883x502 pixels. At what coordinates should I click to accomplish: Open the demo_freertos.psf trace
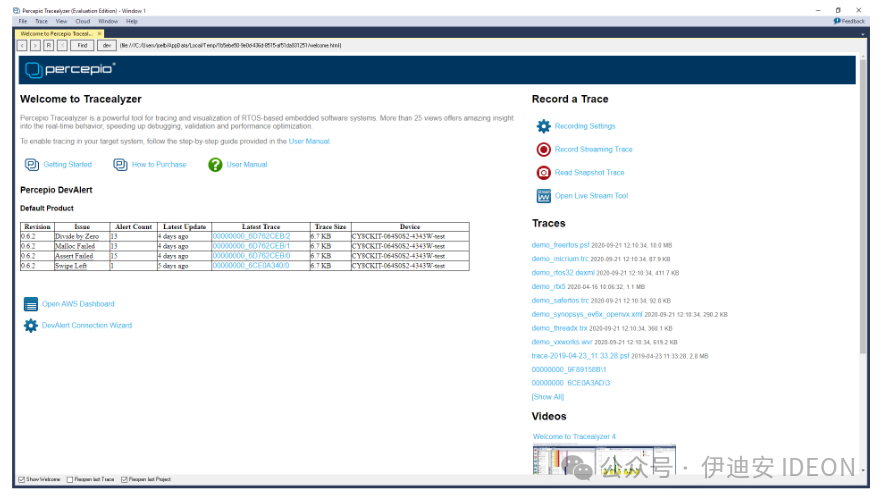click(560, 245)
